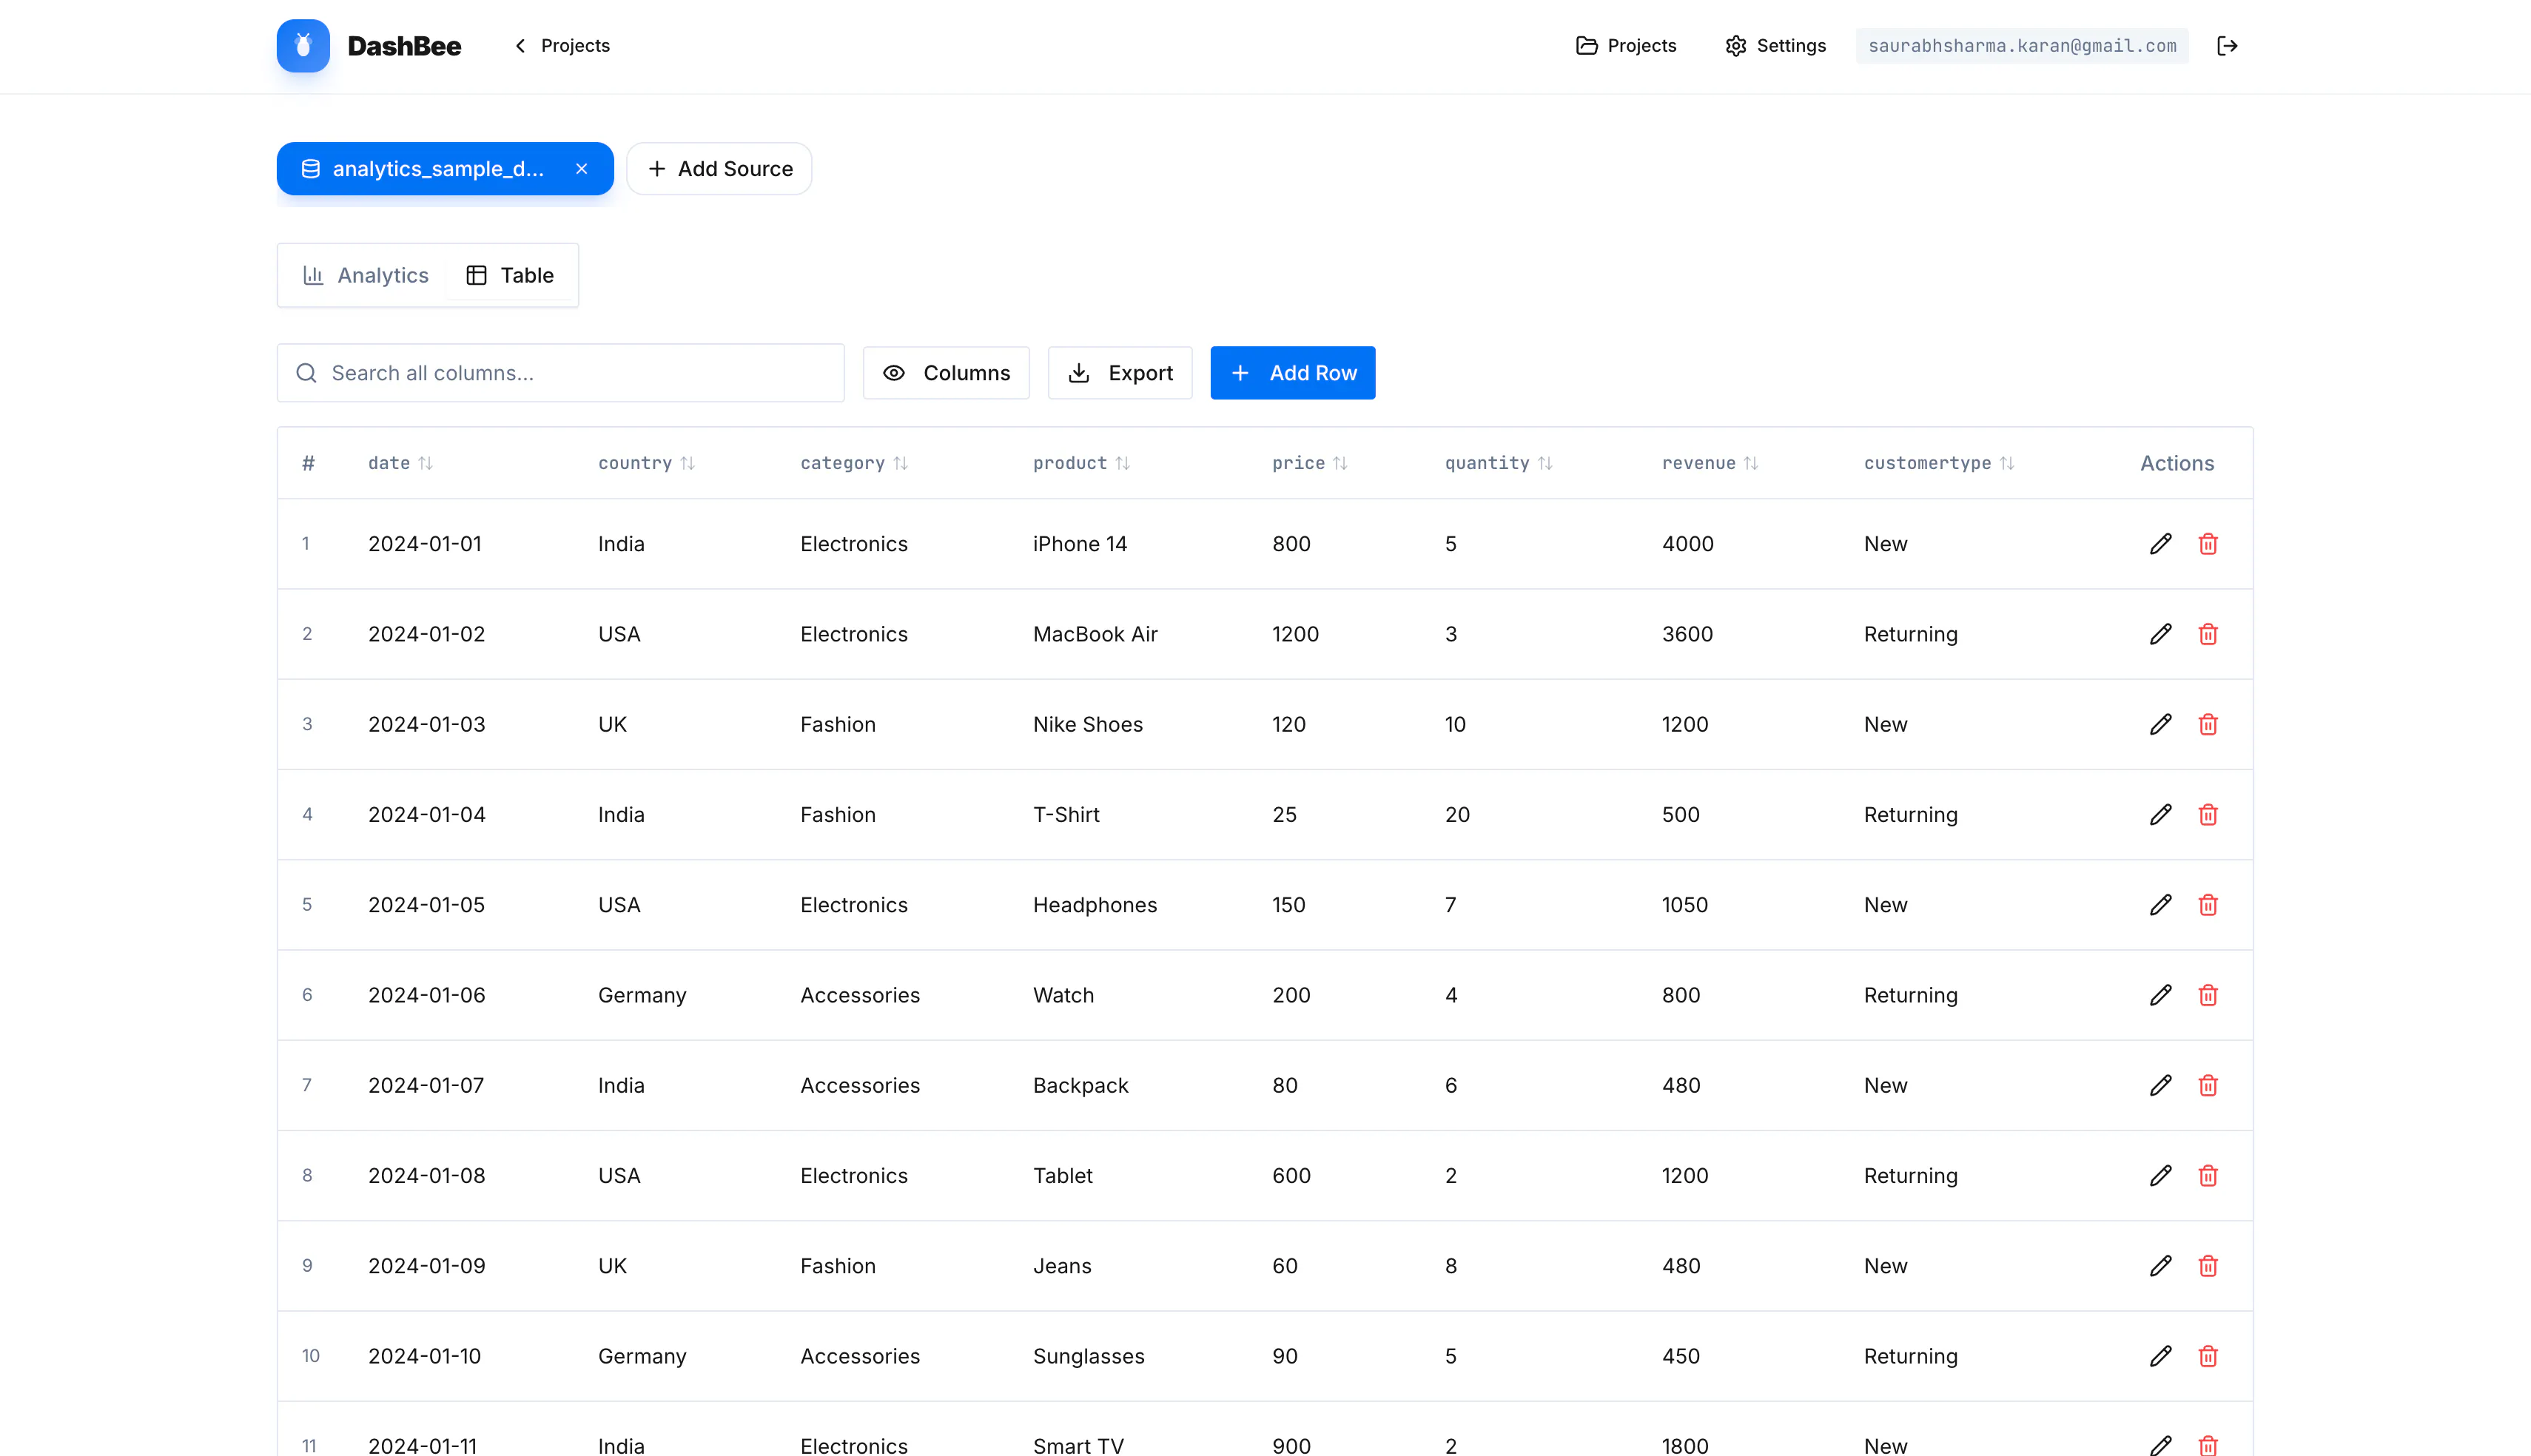
Task: Delete the T-Shirt row
Action: 2208,815
